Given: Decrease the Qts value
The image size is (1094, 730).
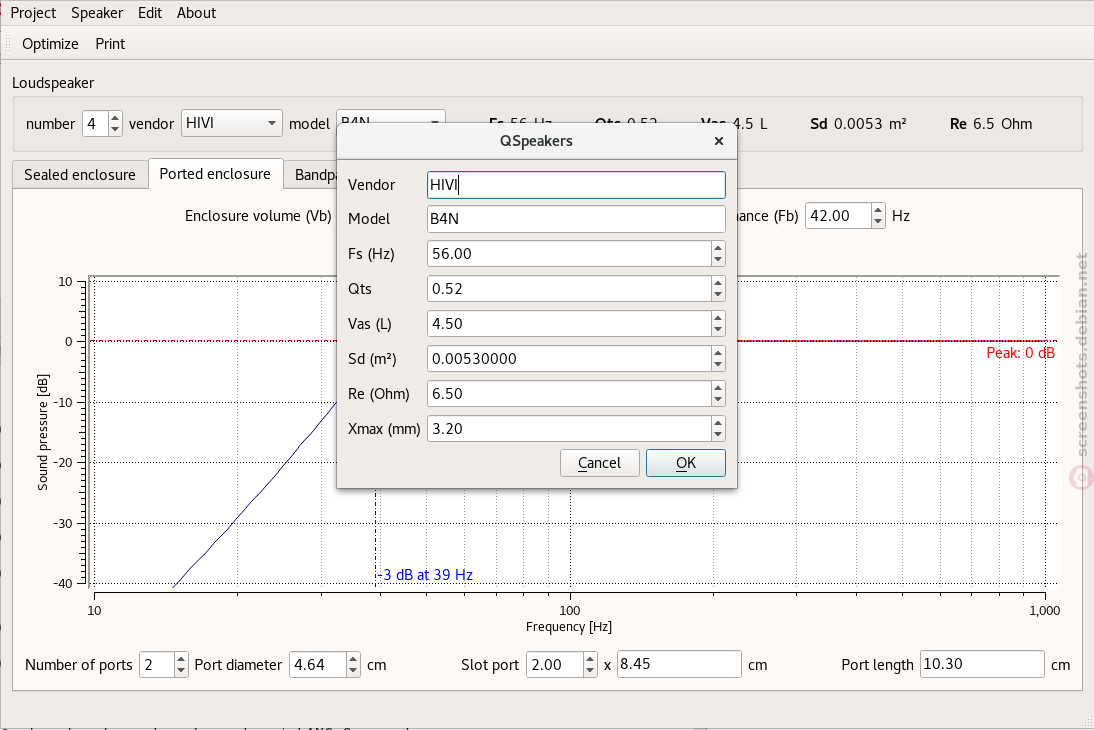Looking at the screenshot, I should (718, 295).
